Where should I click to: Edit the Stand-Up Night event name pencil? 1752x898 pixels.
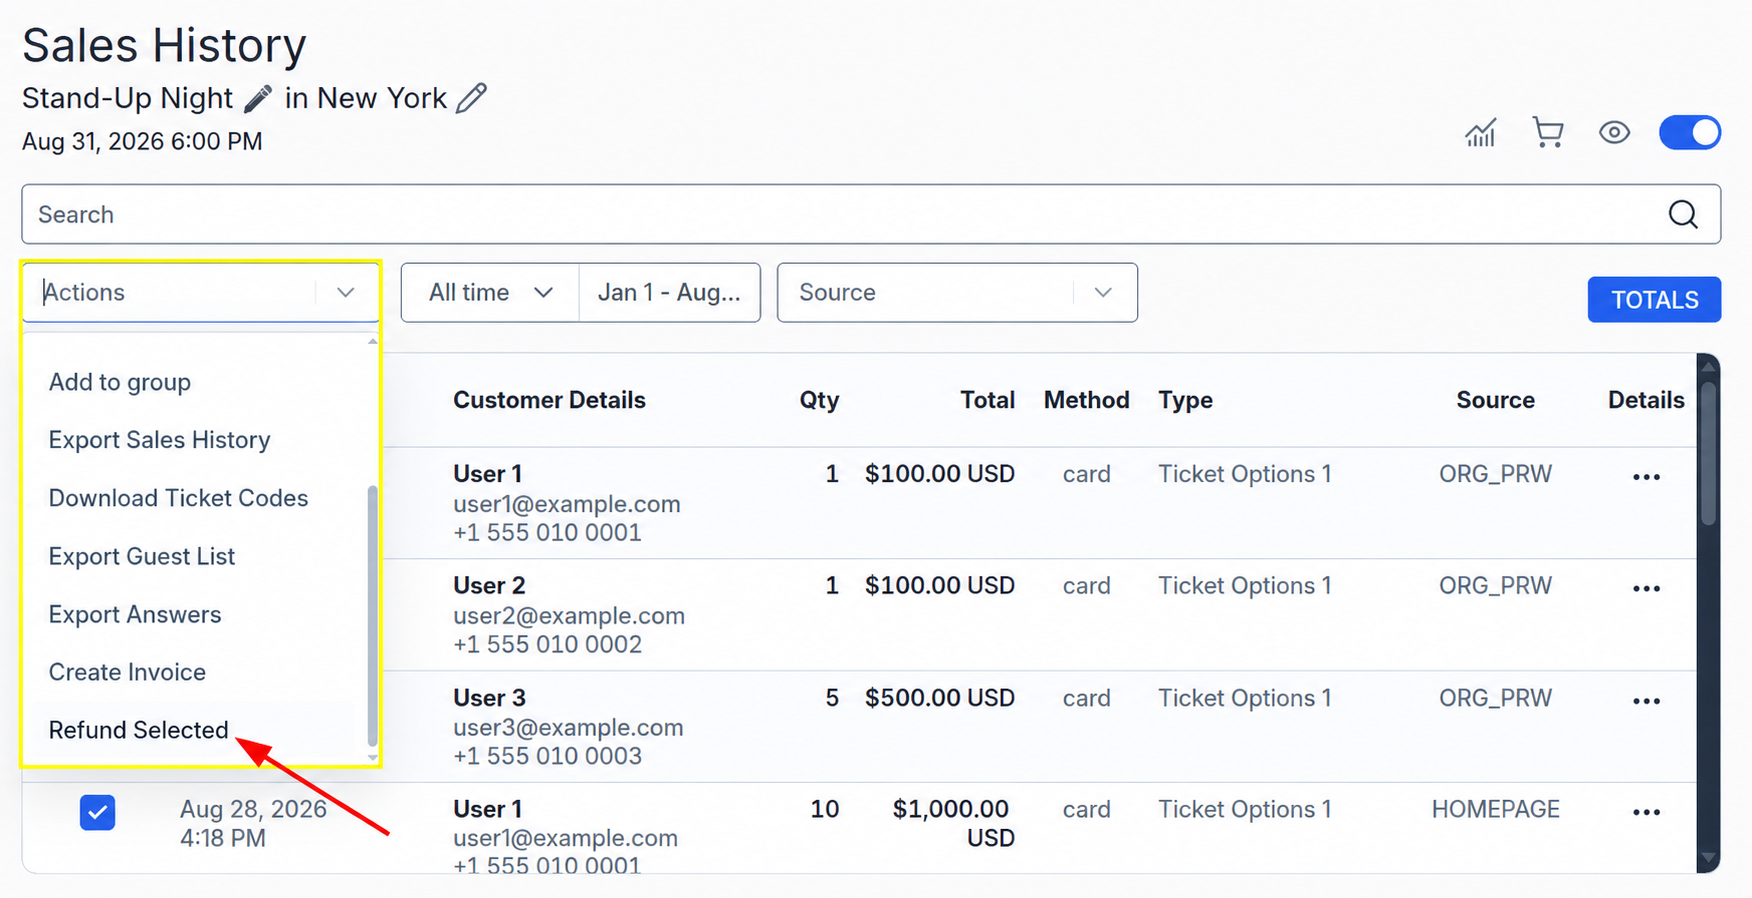tap(258, 98)
